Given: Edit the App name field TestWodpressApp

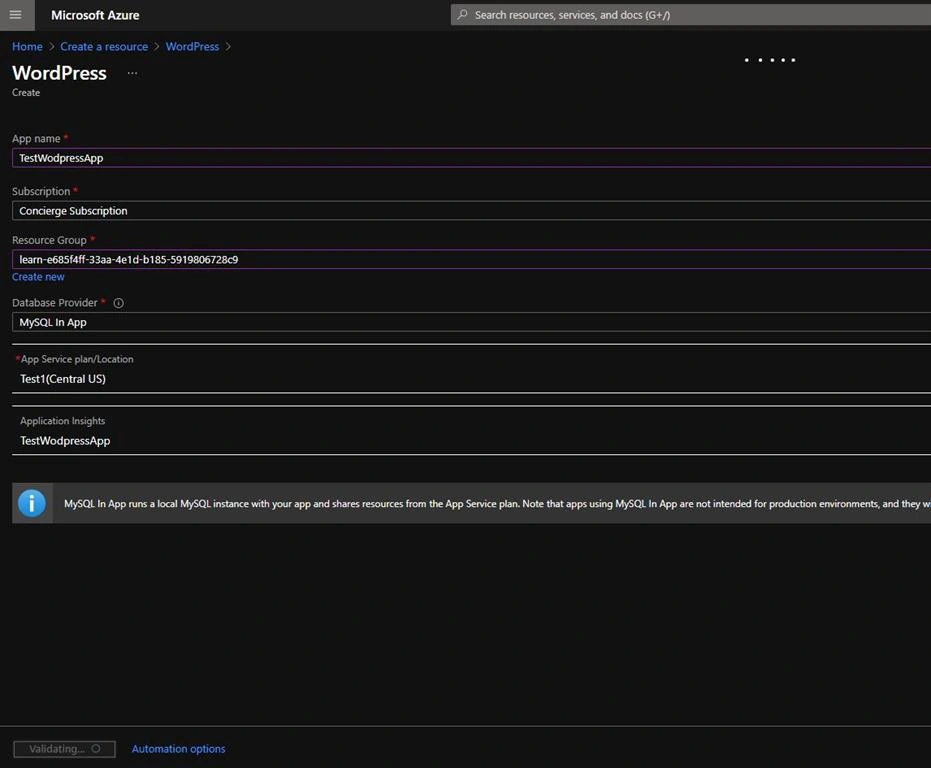Looking at the screenshot, I should pos(471,158).
